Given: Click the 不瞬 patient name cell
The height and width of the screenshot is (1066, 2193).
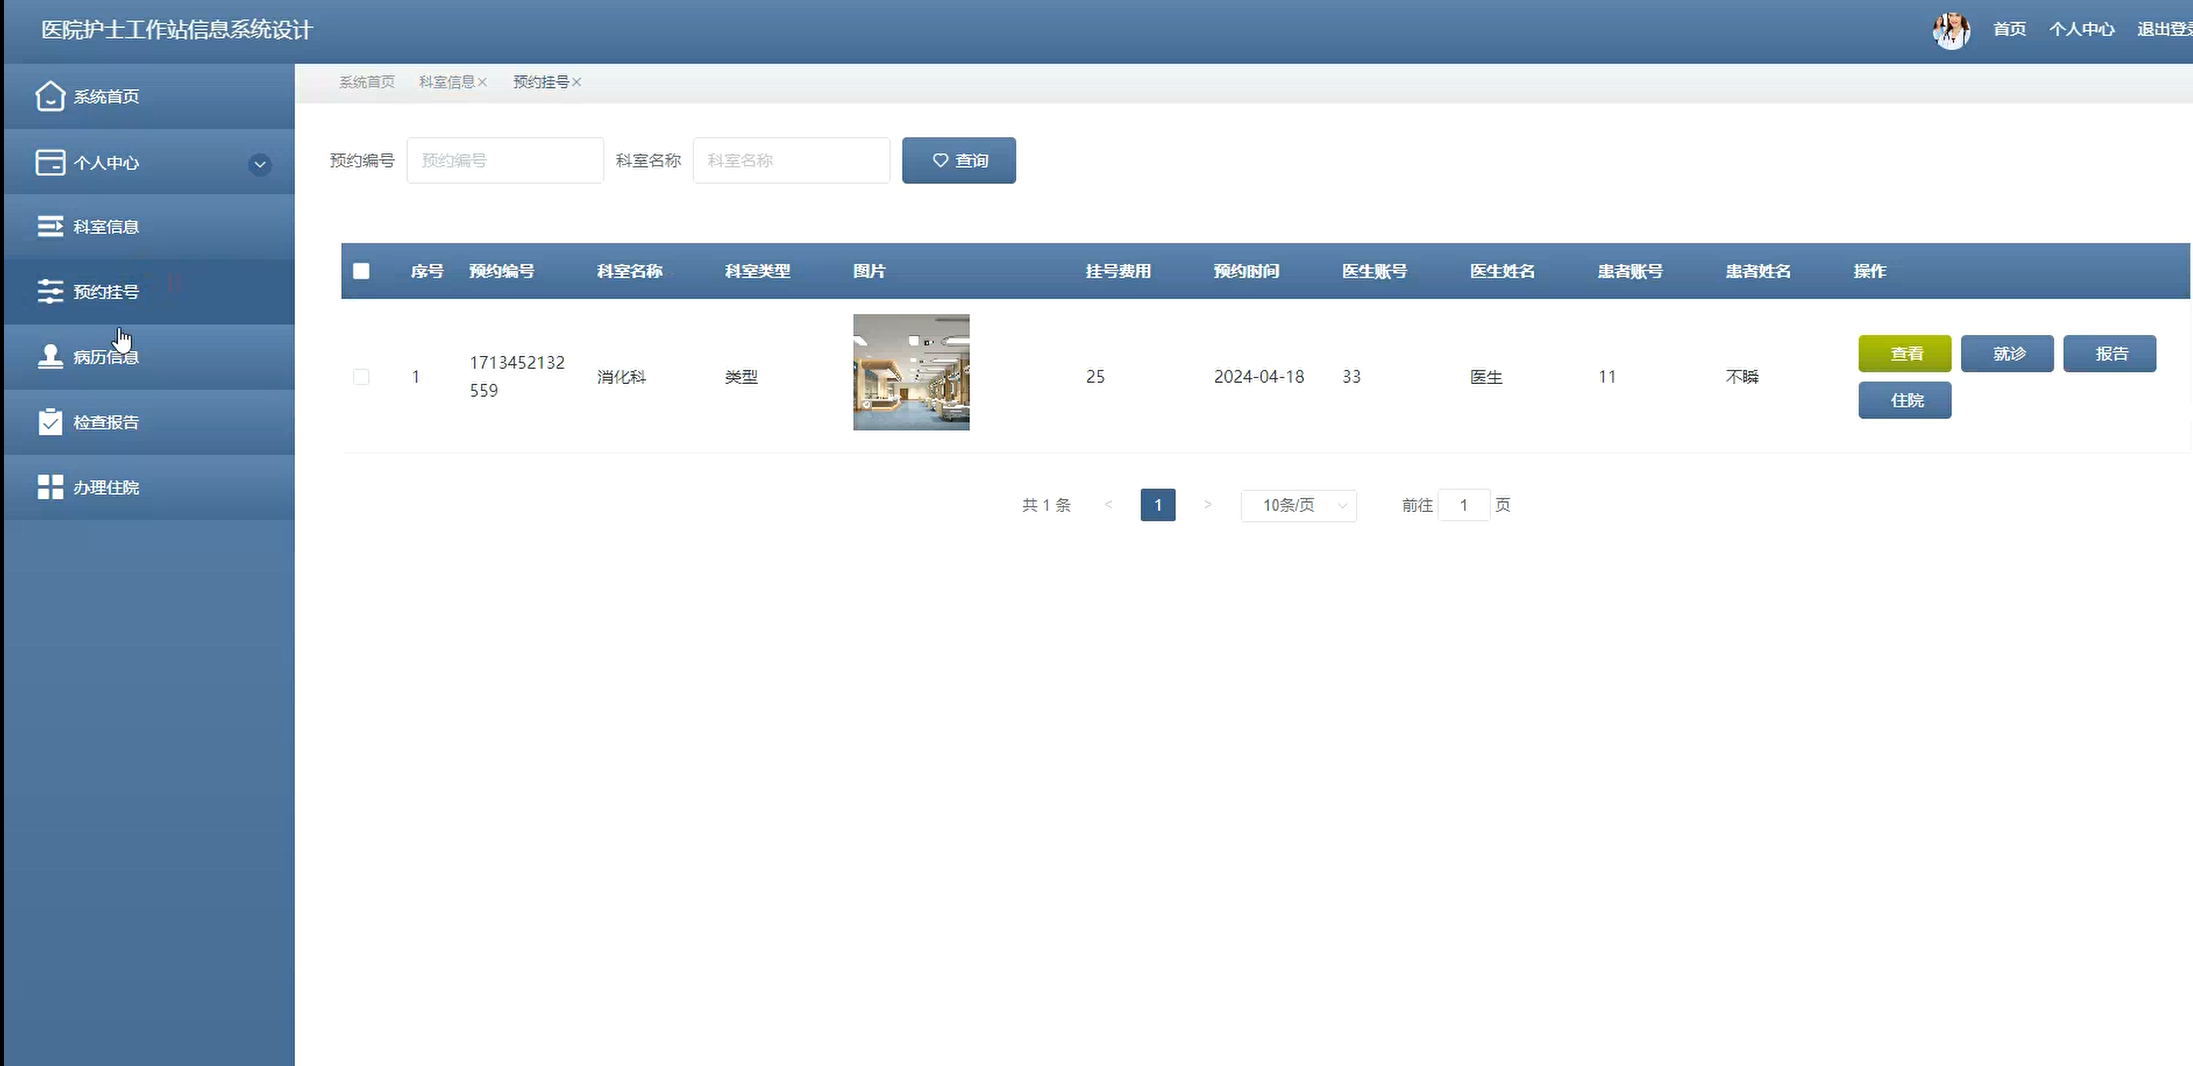Looking at the screenshot, I should tap(1742, 377).
